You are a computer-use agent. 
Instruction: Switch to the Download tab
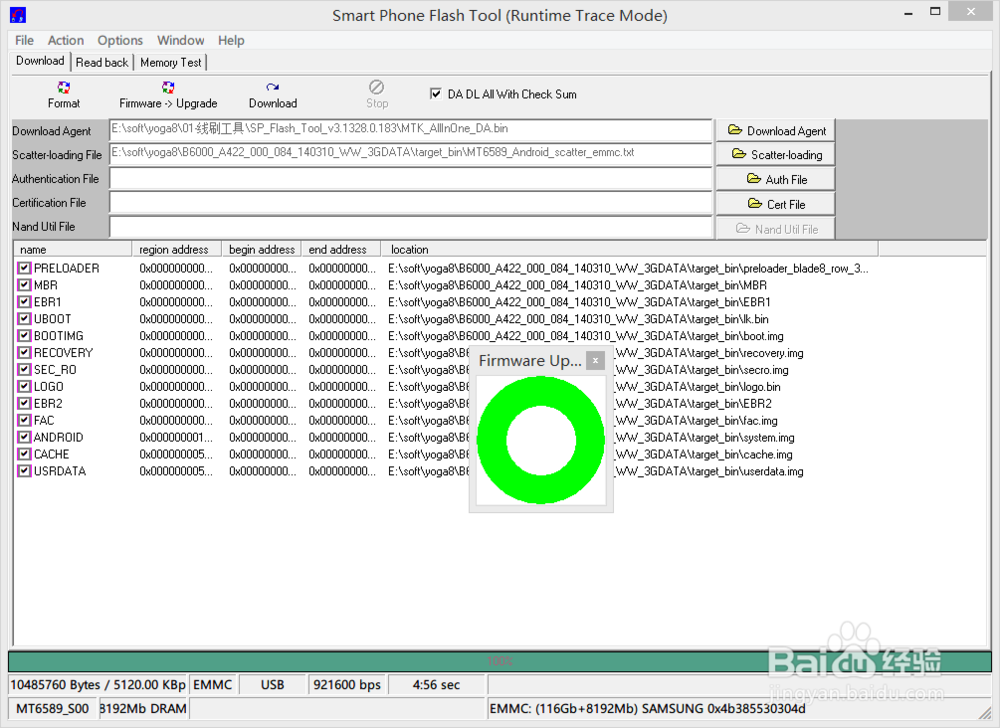(x=40, y=61)
